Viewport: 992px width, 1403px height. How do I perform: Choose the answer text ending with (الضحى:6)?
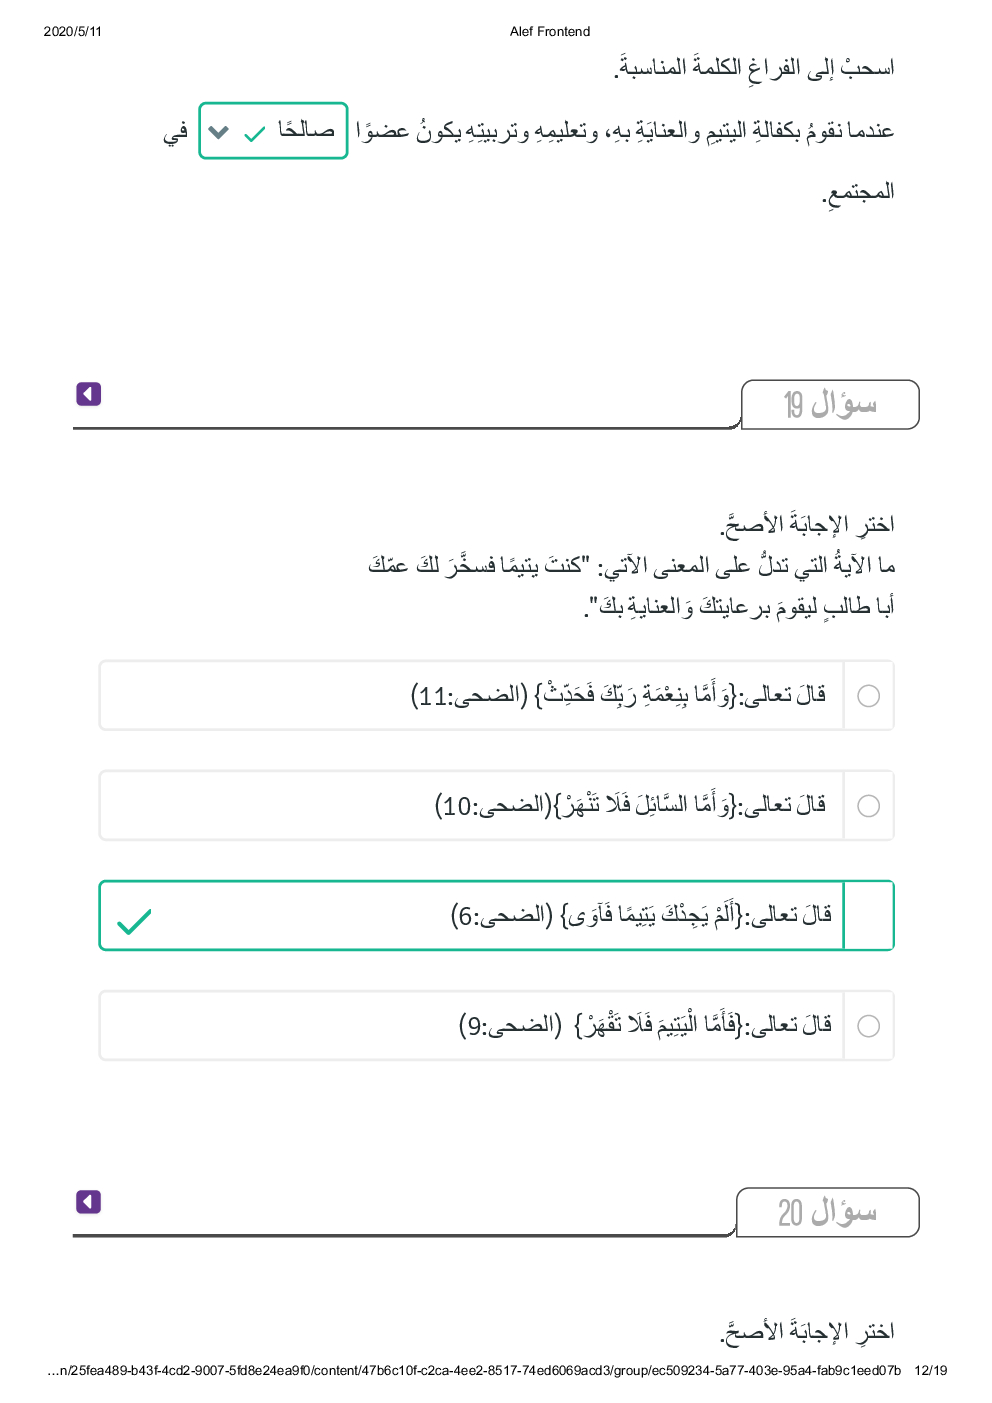click(x=640, y=915)
